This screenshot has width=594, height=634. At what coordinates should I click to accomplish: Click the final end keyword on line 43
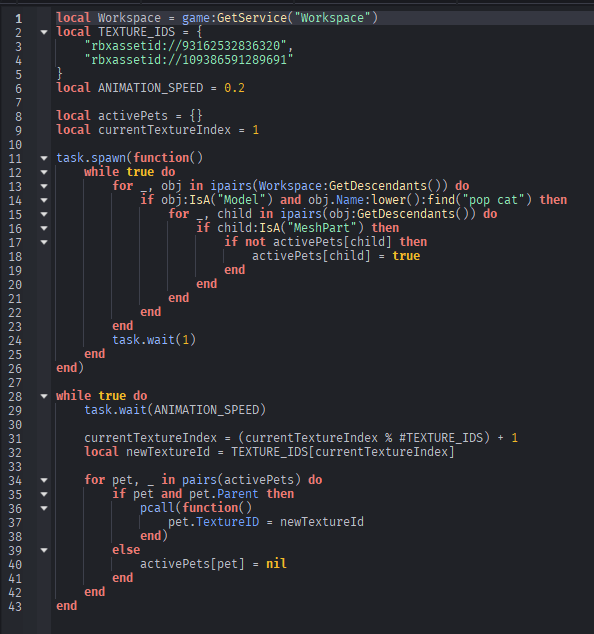click(67, 606)
